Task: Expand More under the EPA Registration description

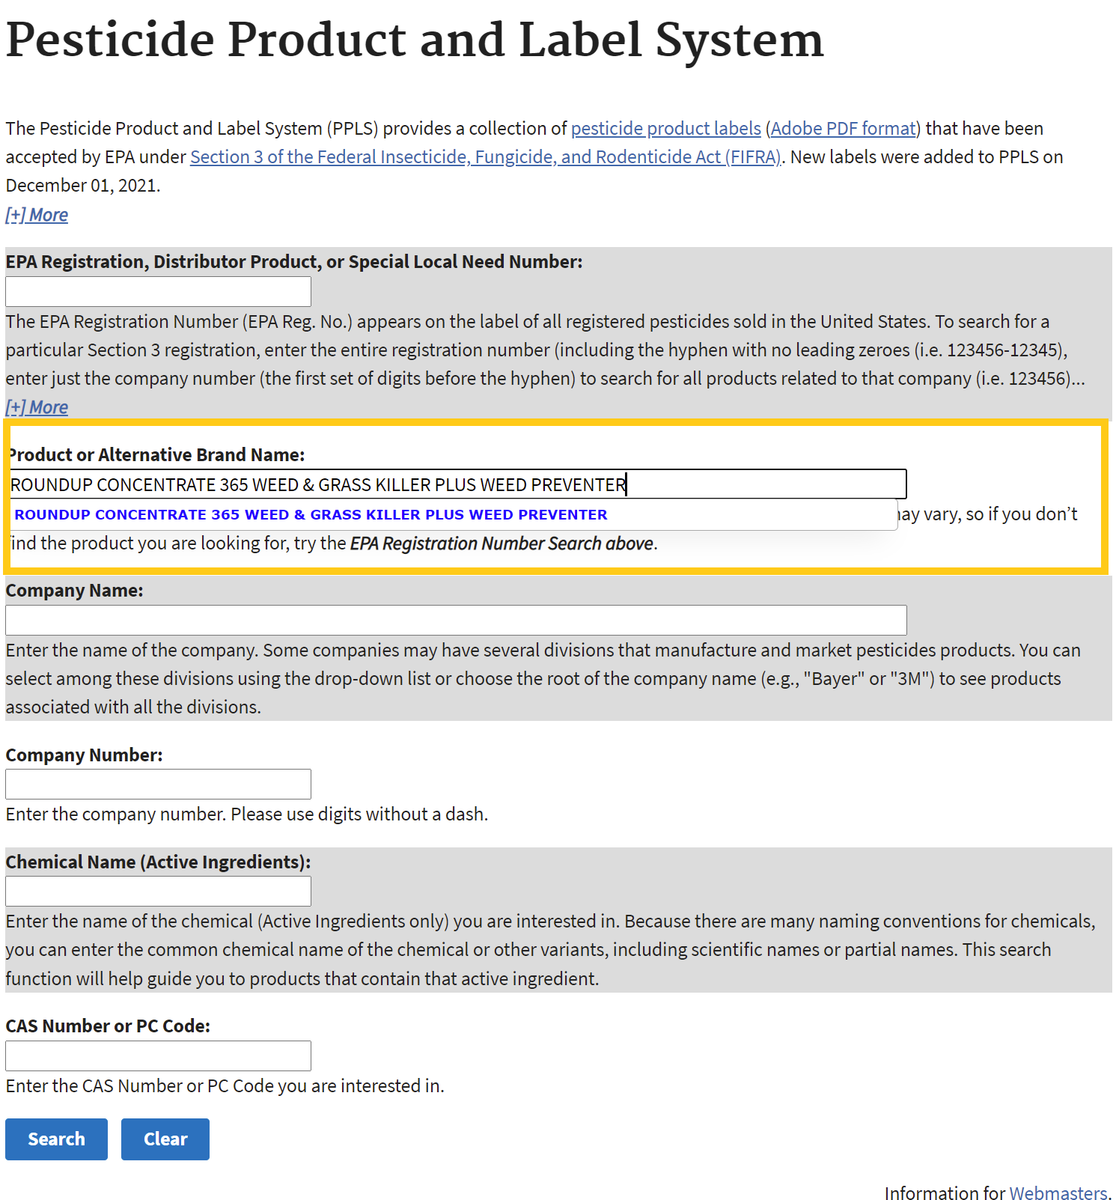Action: click(x=37, y=407)
